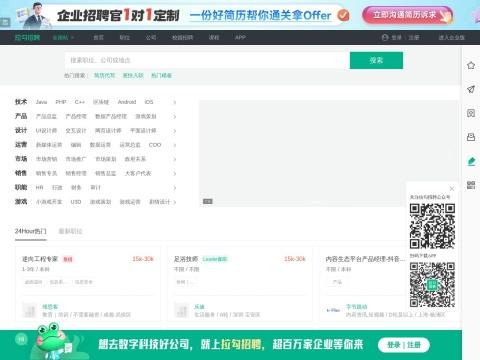480x360 pixels.
Task: Click the green 搜索 button
Action: coord(376,60)
